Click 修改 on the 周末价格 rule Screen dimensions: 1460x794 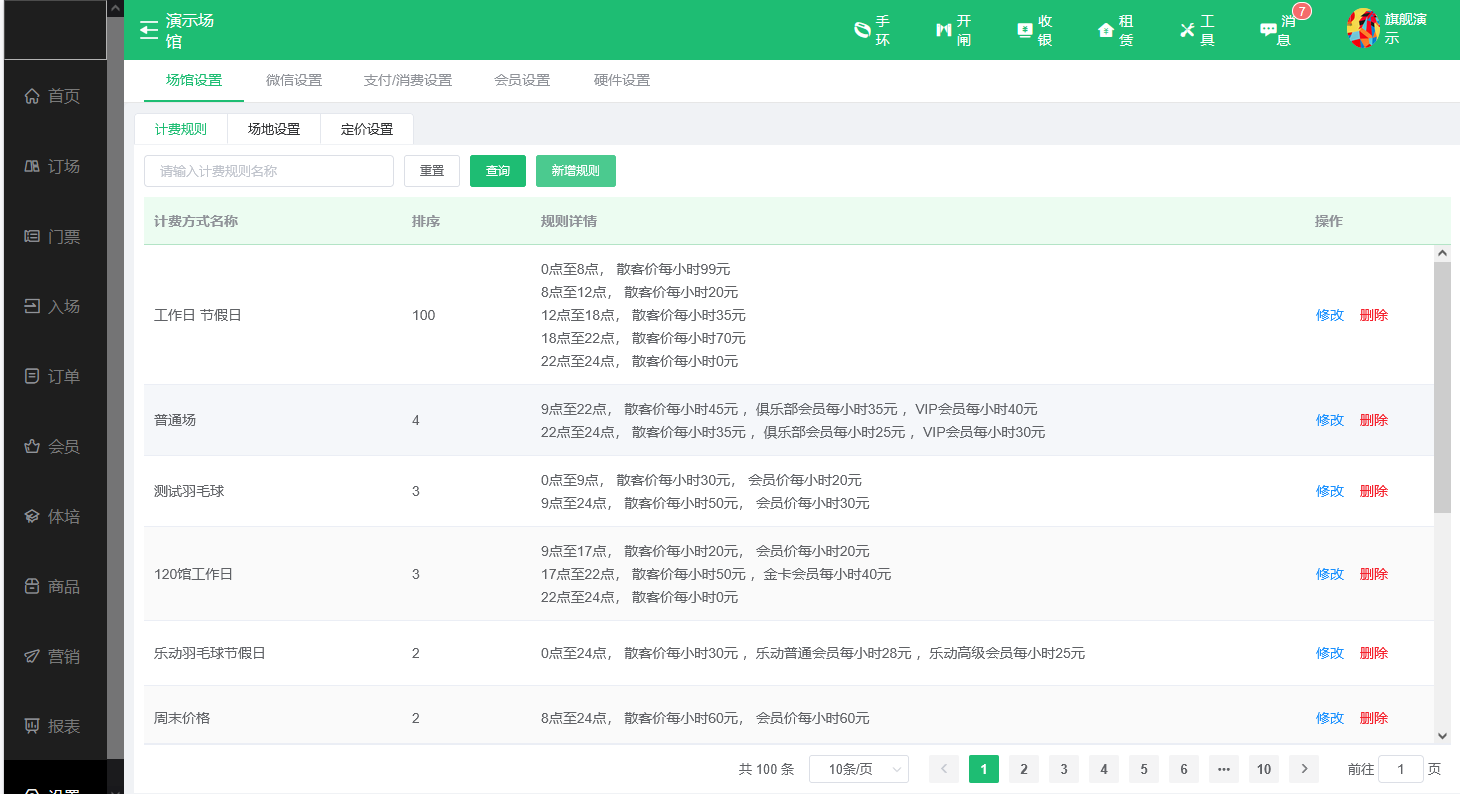[x=1329, y=717]
